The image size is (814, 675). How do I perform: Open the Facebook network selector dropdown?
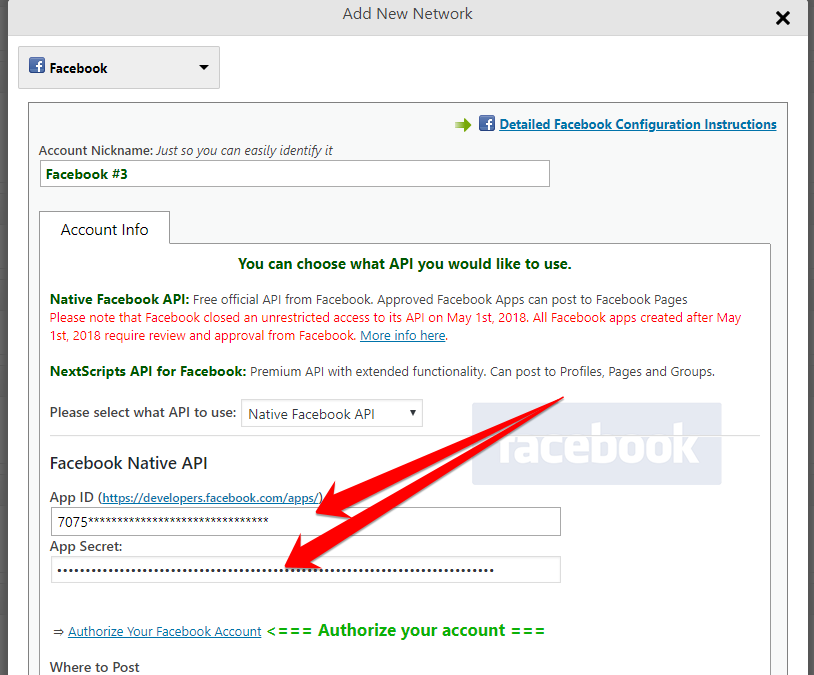coord(119,68)
